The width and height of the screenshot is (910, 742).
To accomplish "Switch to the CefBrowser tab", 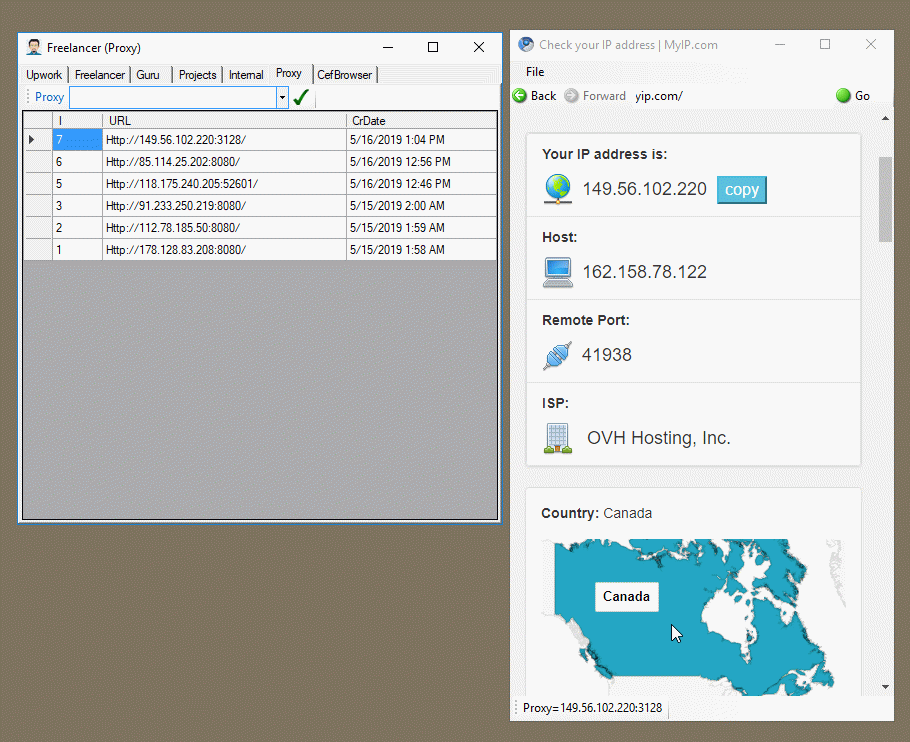I will click(345, 75).
